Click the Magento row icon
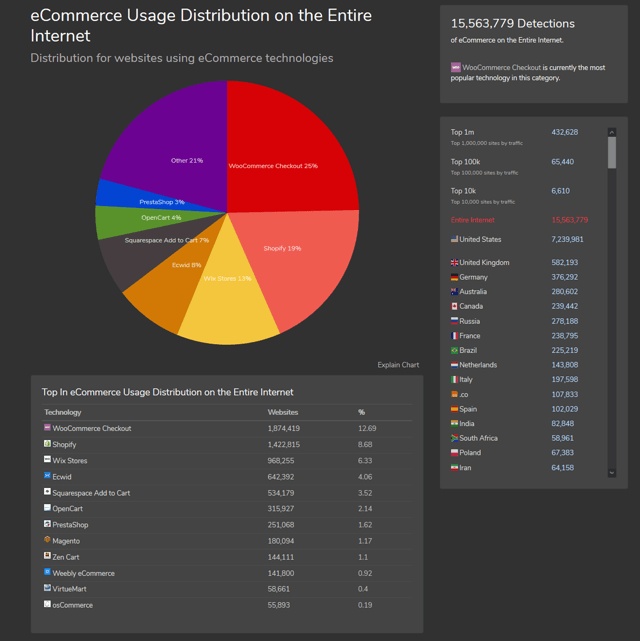 pos(47,540)
